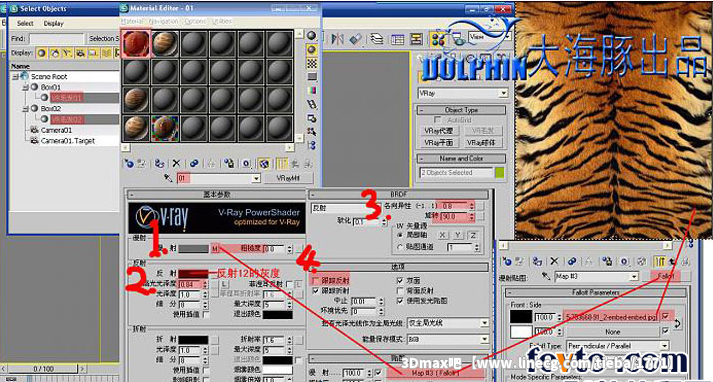Click Mirror tool icon in main toolbar

coord(337,39)
